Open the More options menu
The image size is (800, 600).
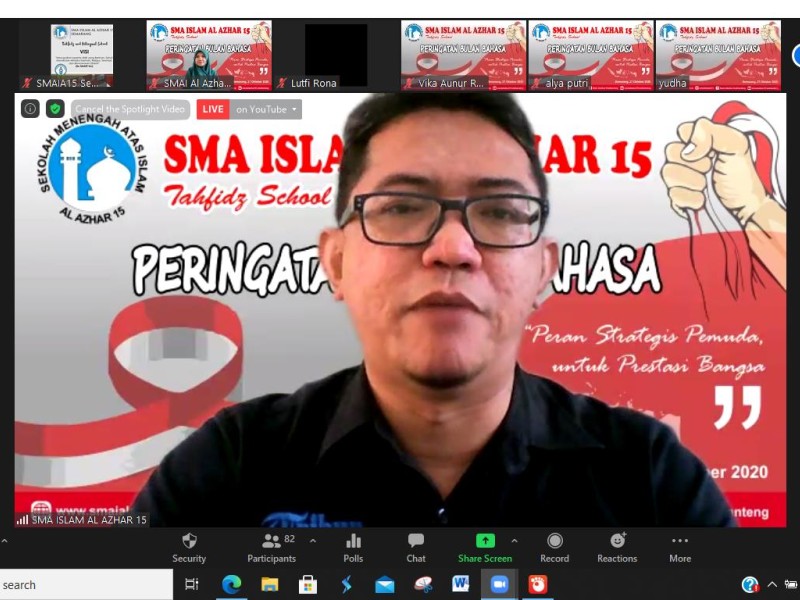(680, 548)
